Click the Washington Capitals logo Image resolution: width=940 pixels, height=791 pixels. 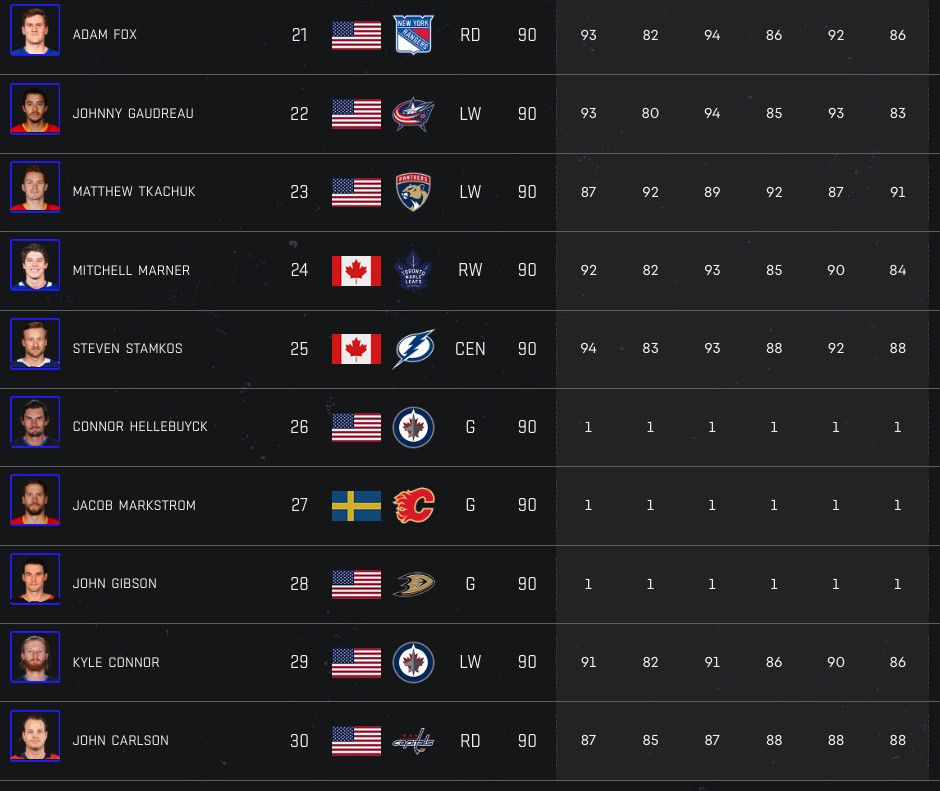pyautogui.click(x=413, y=741)
